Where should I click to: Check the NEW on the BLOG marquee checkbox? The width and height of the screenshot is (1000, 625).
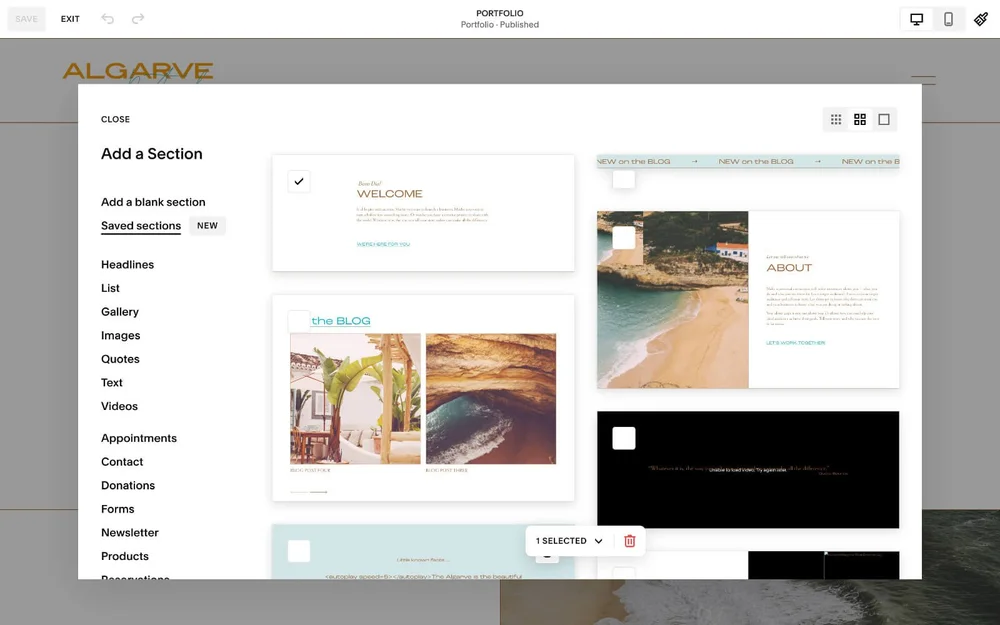tap(624, 178)
